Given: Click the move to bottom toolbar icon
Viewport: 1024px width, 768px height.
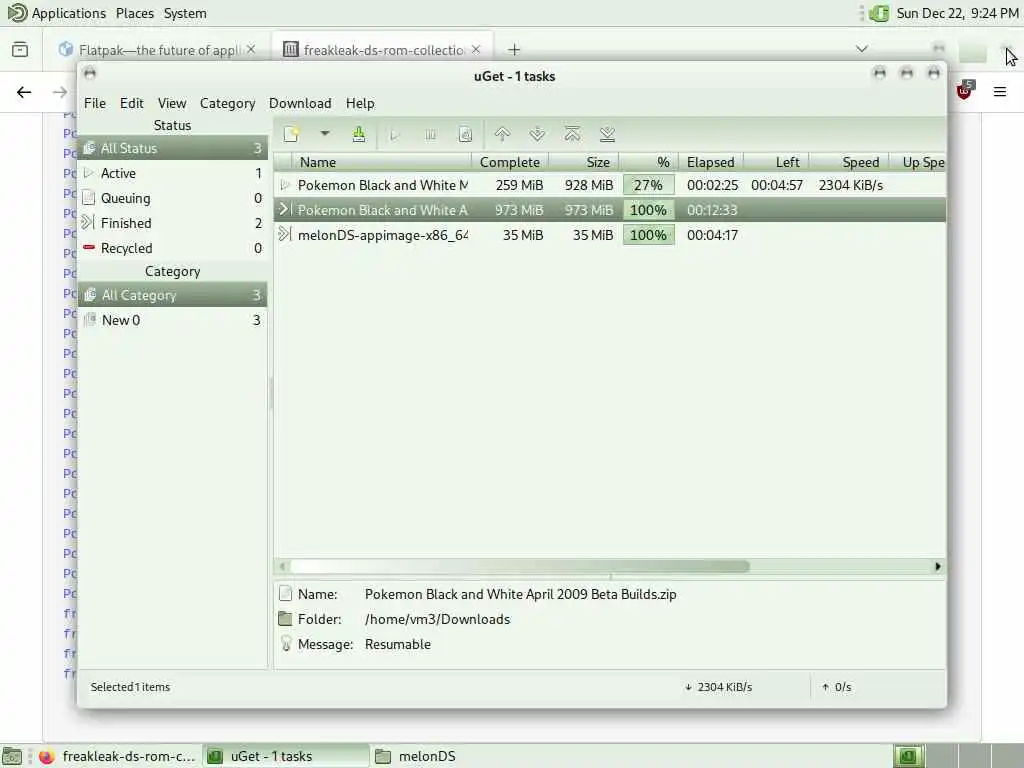Looking at the screenshot, I should (607, 134).
